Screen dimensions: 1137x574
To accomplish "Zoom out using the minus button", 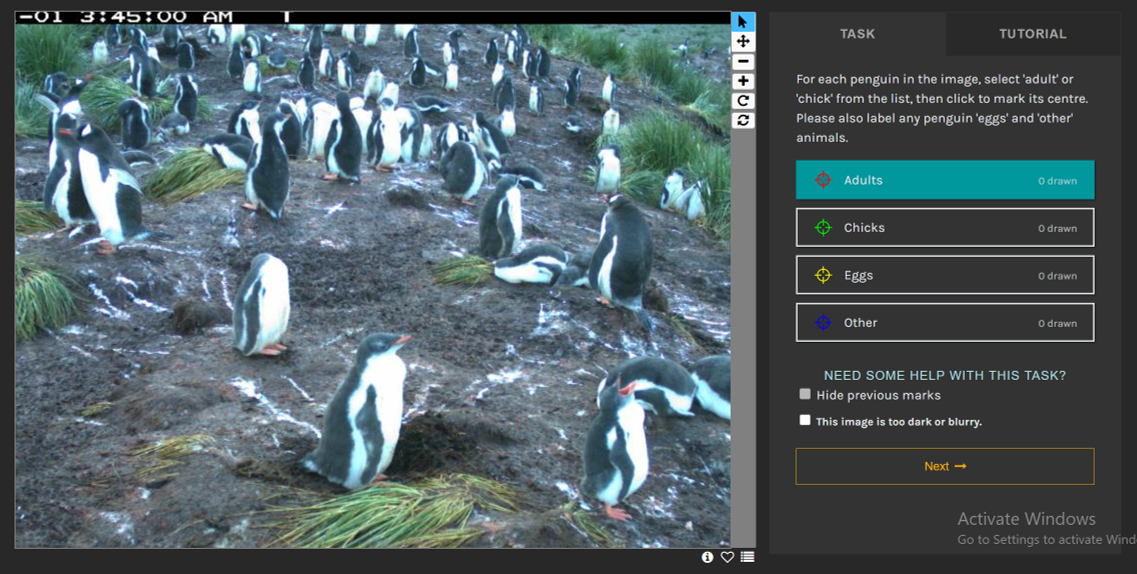I will [742, 62].
